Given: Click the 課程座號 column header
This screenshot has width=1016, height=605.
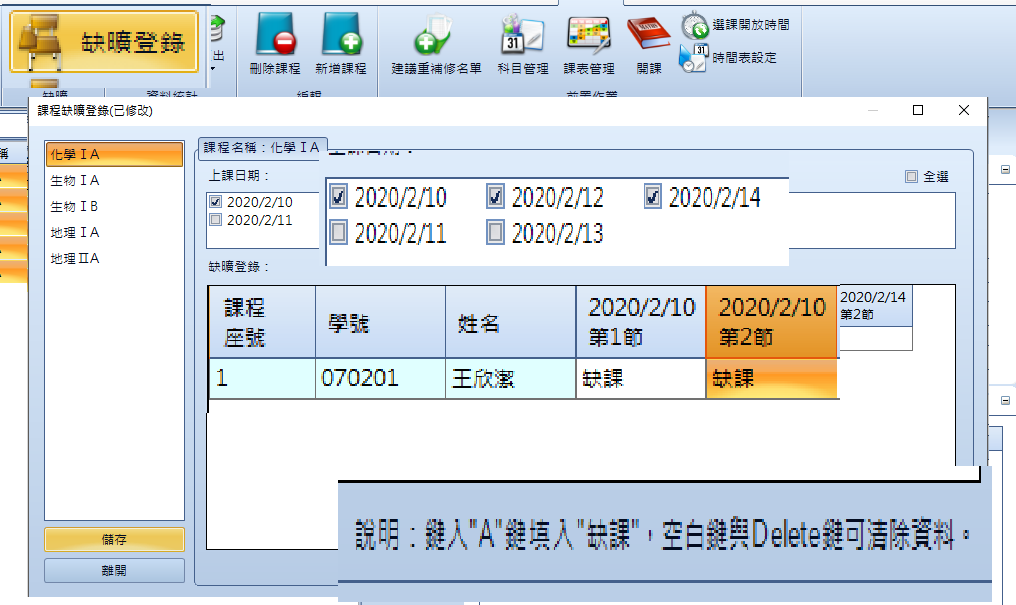Looking at the screenshot, I should tap(262, 322).
